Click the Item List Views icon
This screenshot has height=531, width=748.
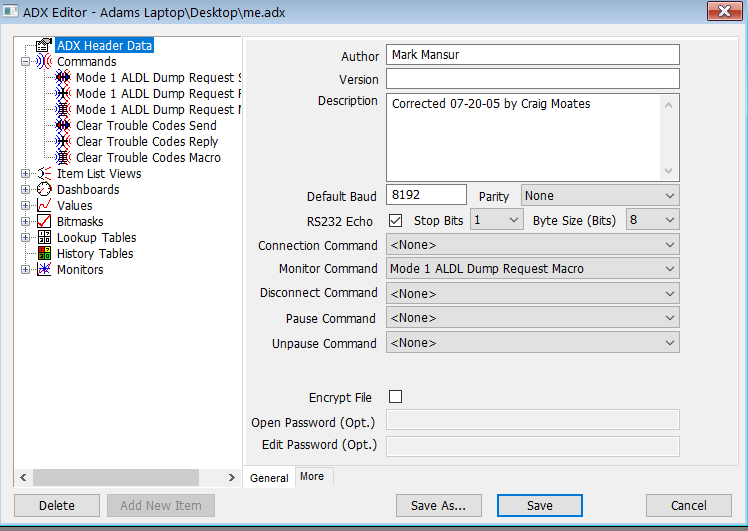44,174
